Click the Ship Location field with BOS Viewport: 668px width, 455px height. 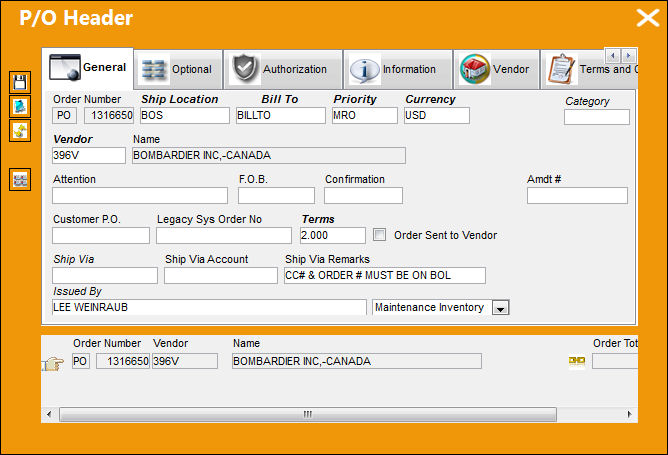click(184, 115)
